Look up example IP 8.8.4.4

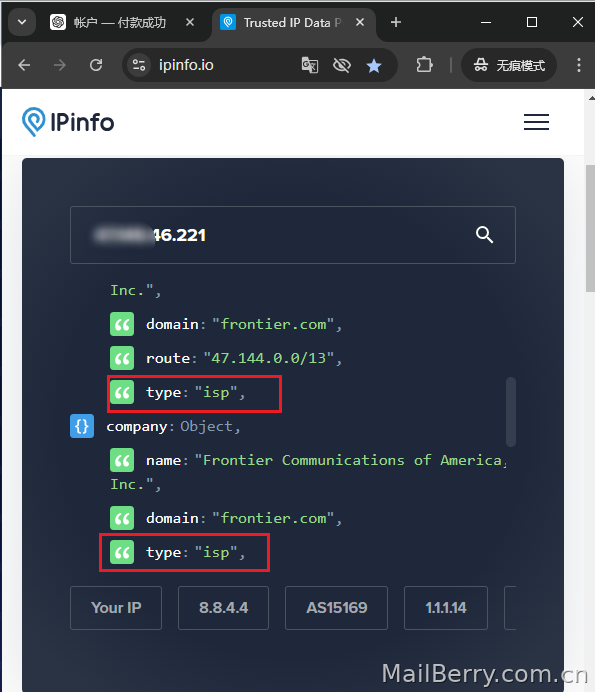click(223, 608)
